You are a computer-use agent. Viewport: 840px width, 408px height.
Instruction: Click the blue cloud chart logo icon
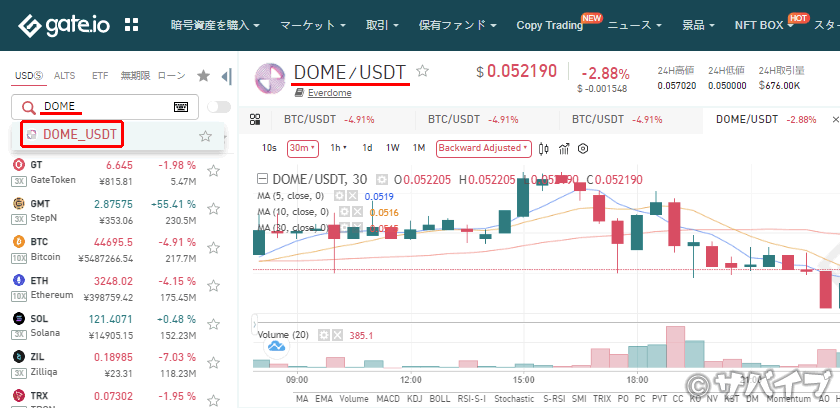(x=277, y=346)
